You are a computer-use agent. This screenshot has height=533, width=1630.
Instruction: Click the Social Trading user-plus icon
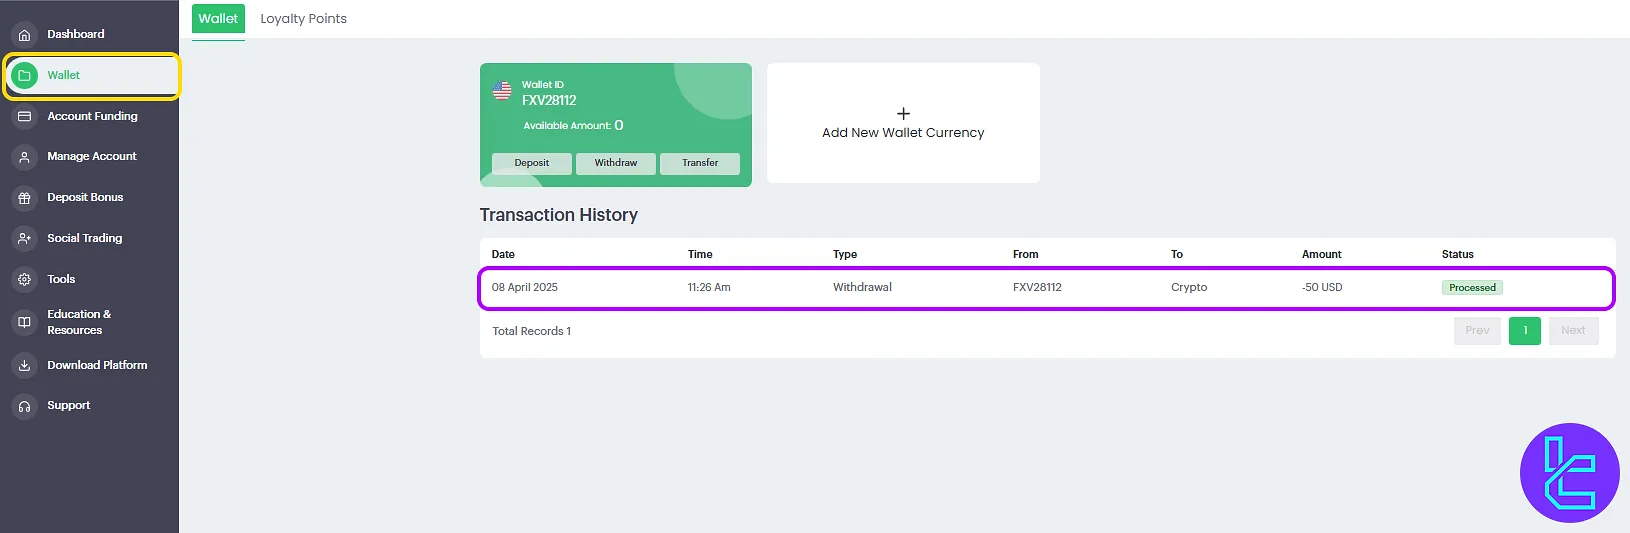(24, 239)
